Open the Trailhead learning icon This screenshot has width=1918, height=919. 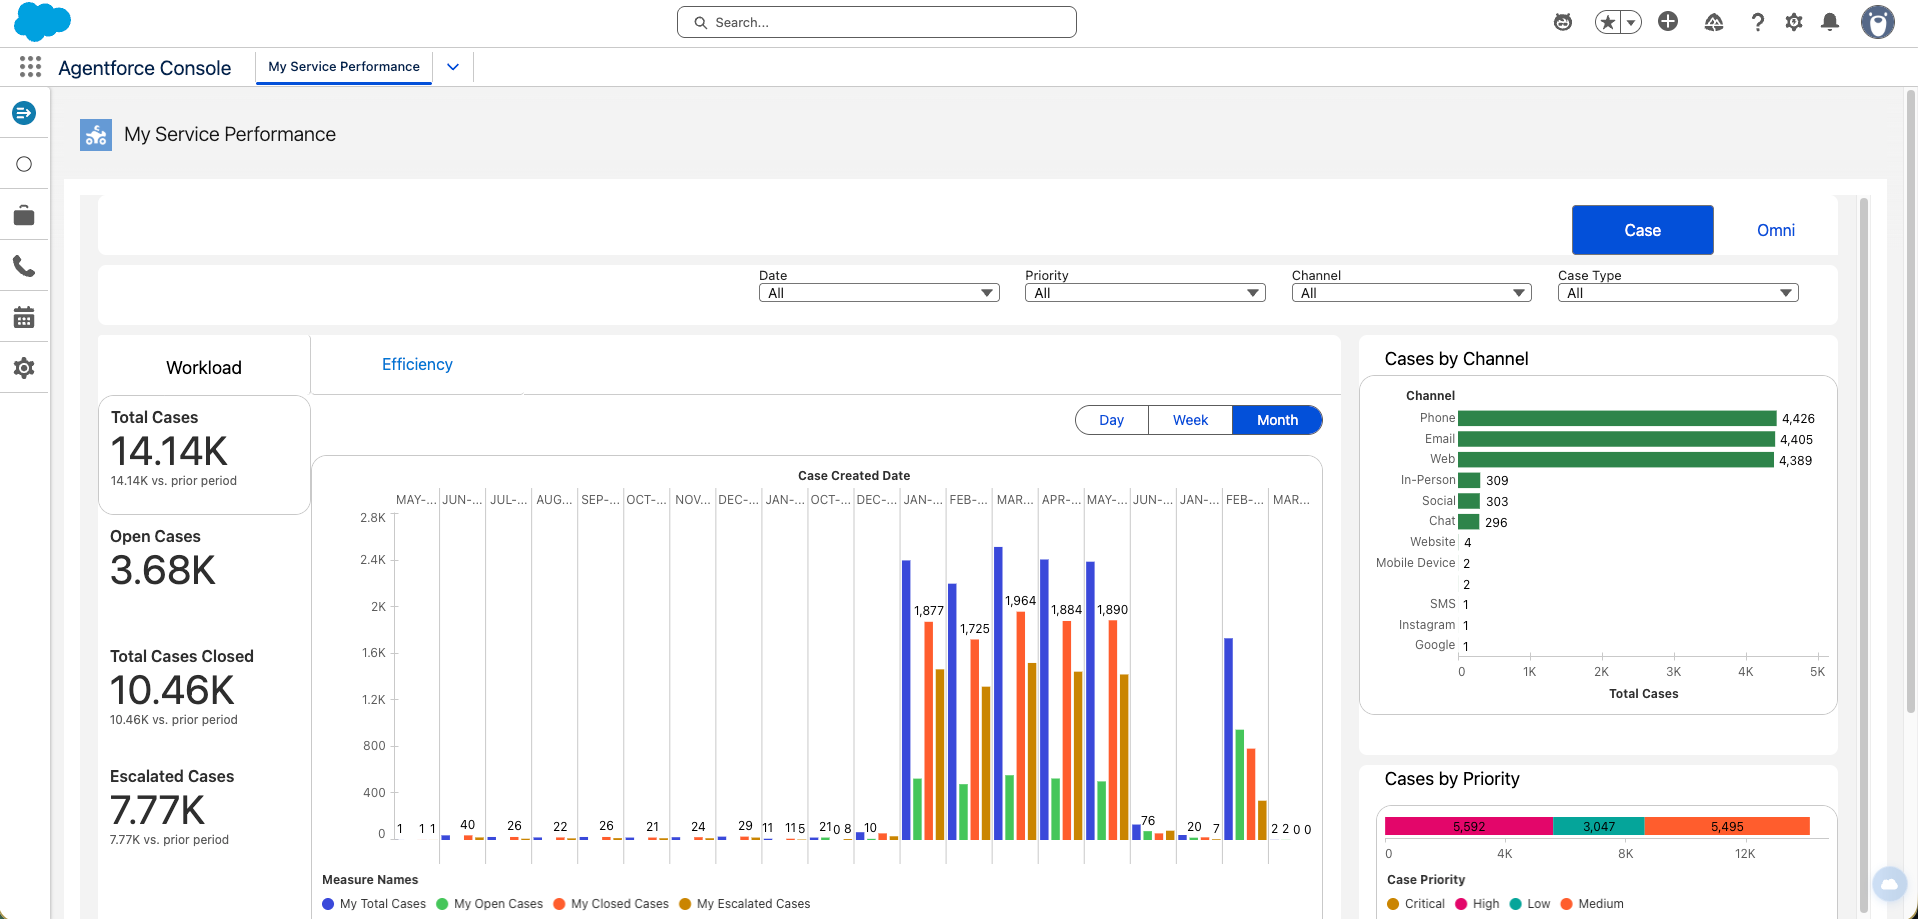[x=1714, y=22]
